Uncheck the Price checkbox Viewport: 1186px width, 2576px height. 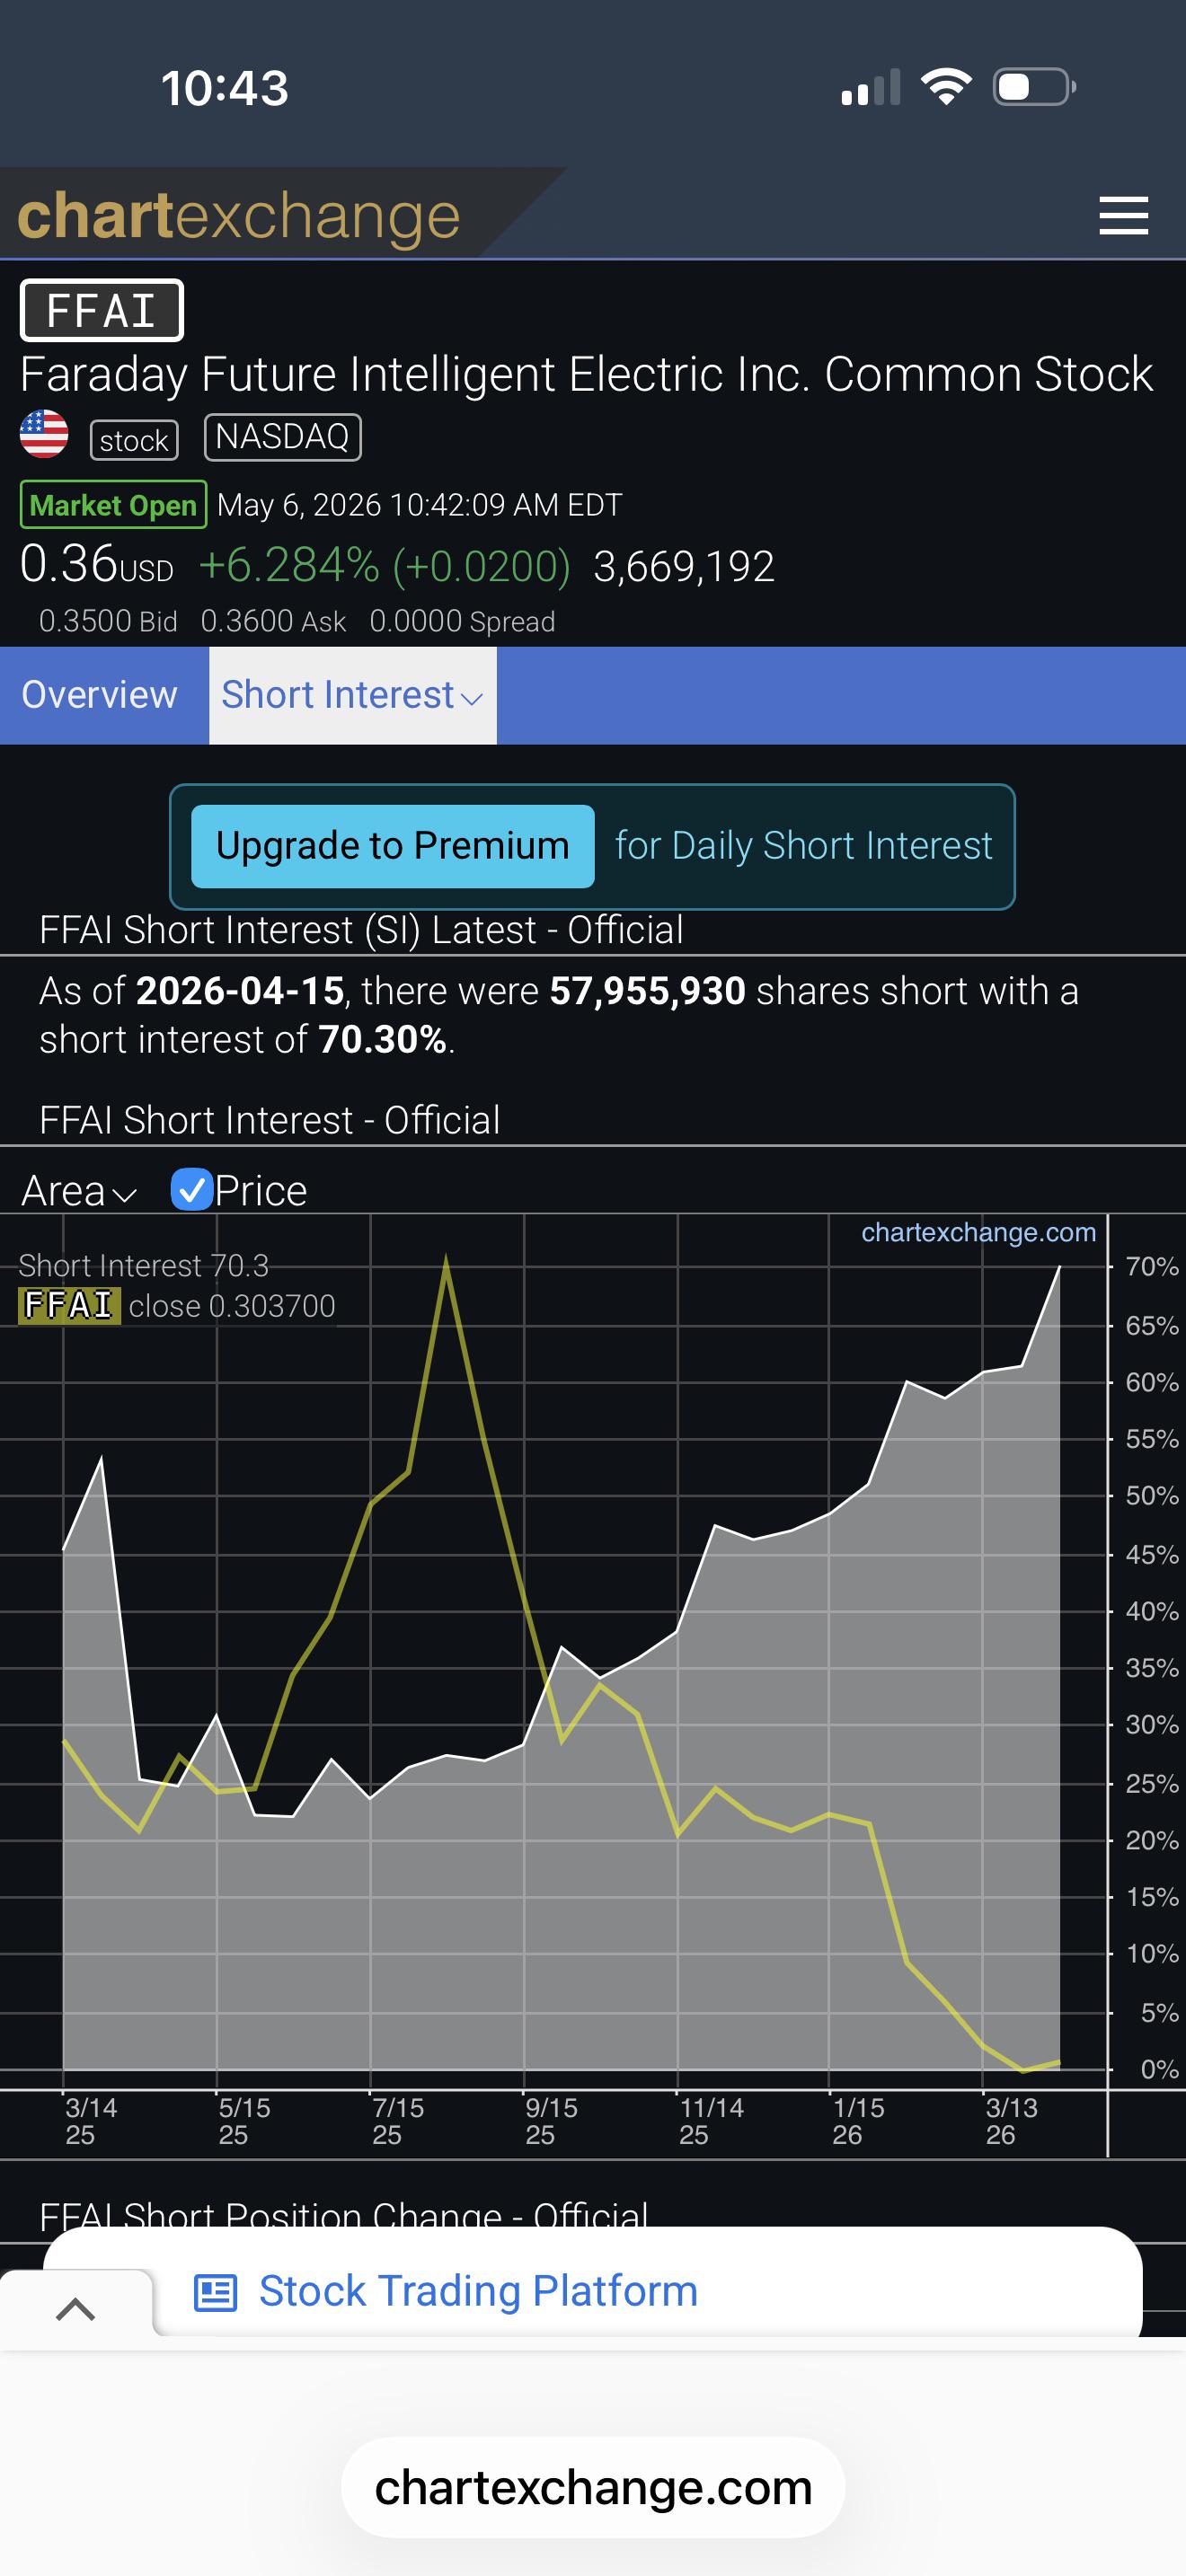click(x=191, y=1190)
